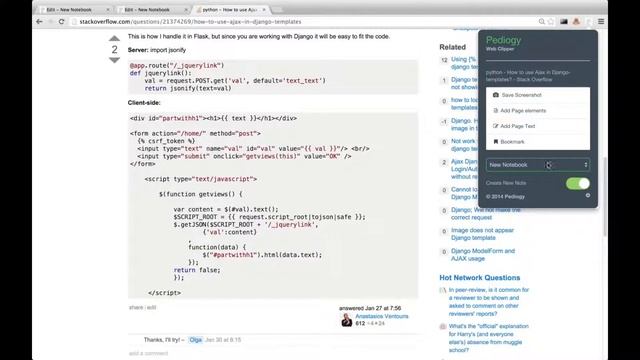Click the @app.route code line
The height and width of the screenshot is (360, 640).
pos(177,65)
